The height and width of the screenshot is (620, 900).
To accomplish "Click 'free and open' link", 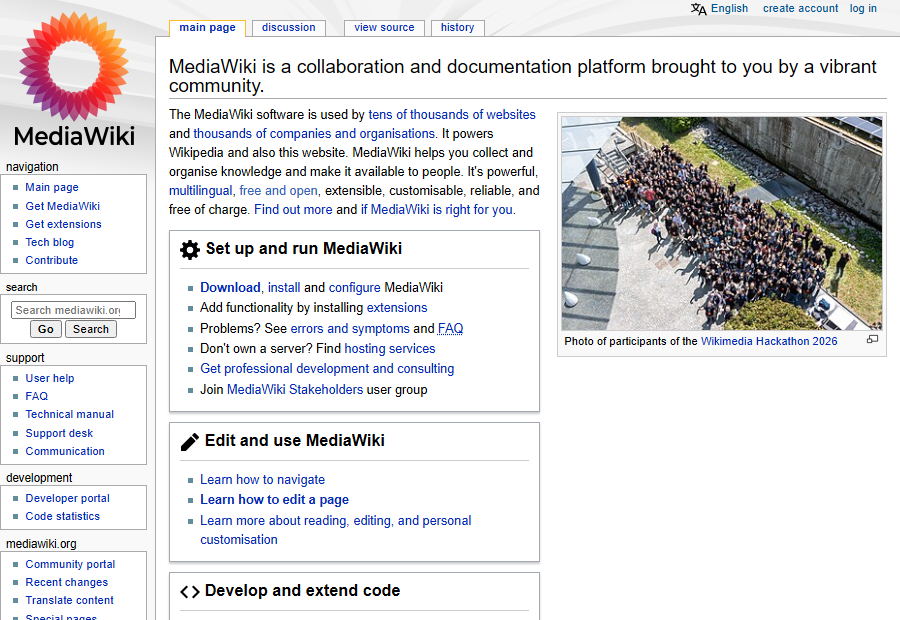I will click(278, 191).
